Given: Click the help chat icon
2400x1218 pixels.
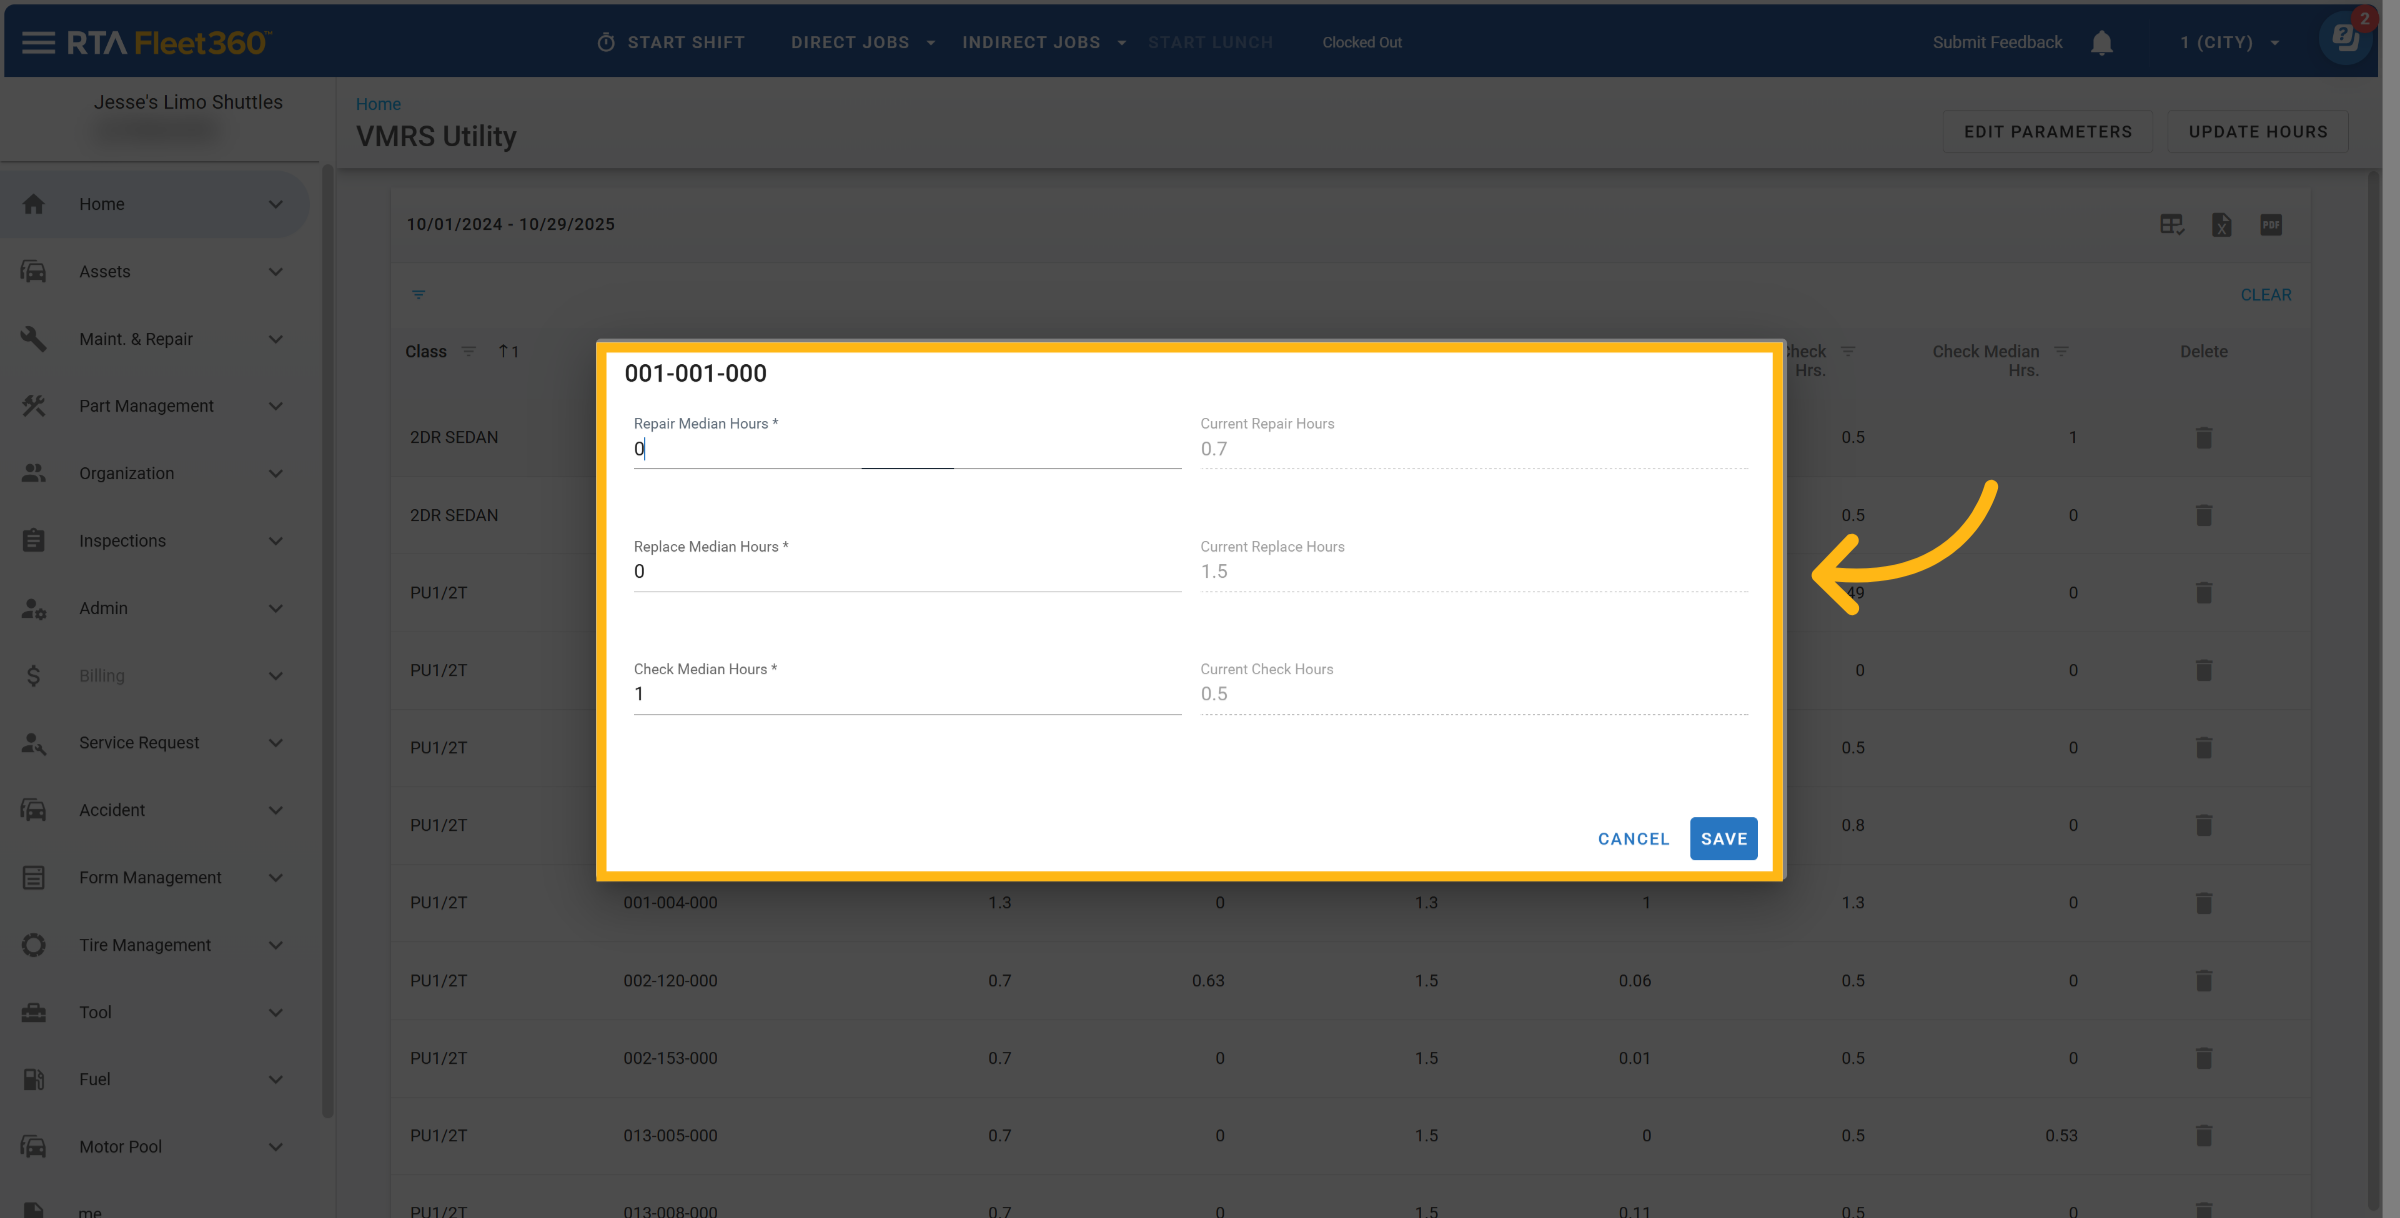Looking at the screenshot, I should [x=2344, y=40].
